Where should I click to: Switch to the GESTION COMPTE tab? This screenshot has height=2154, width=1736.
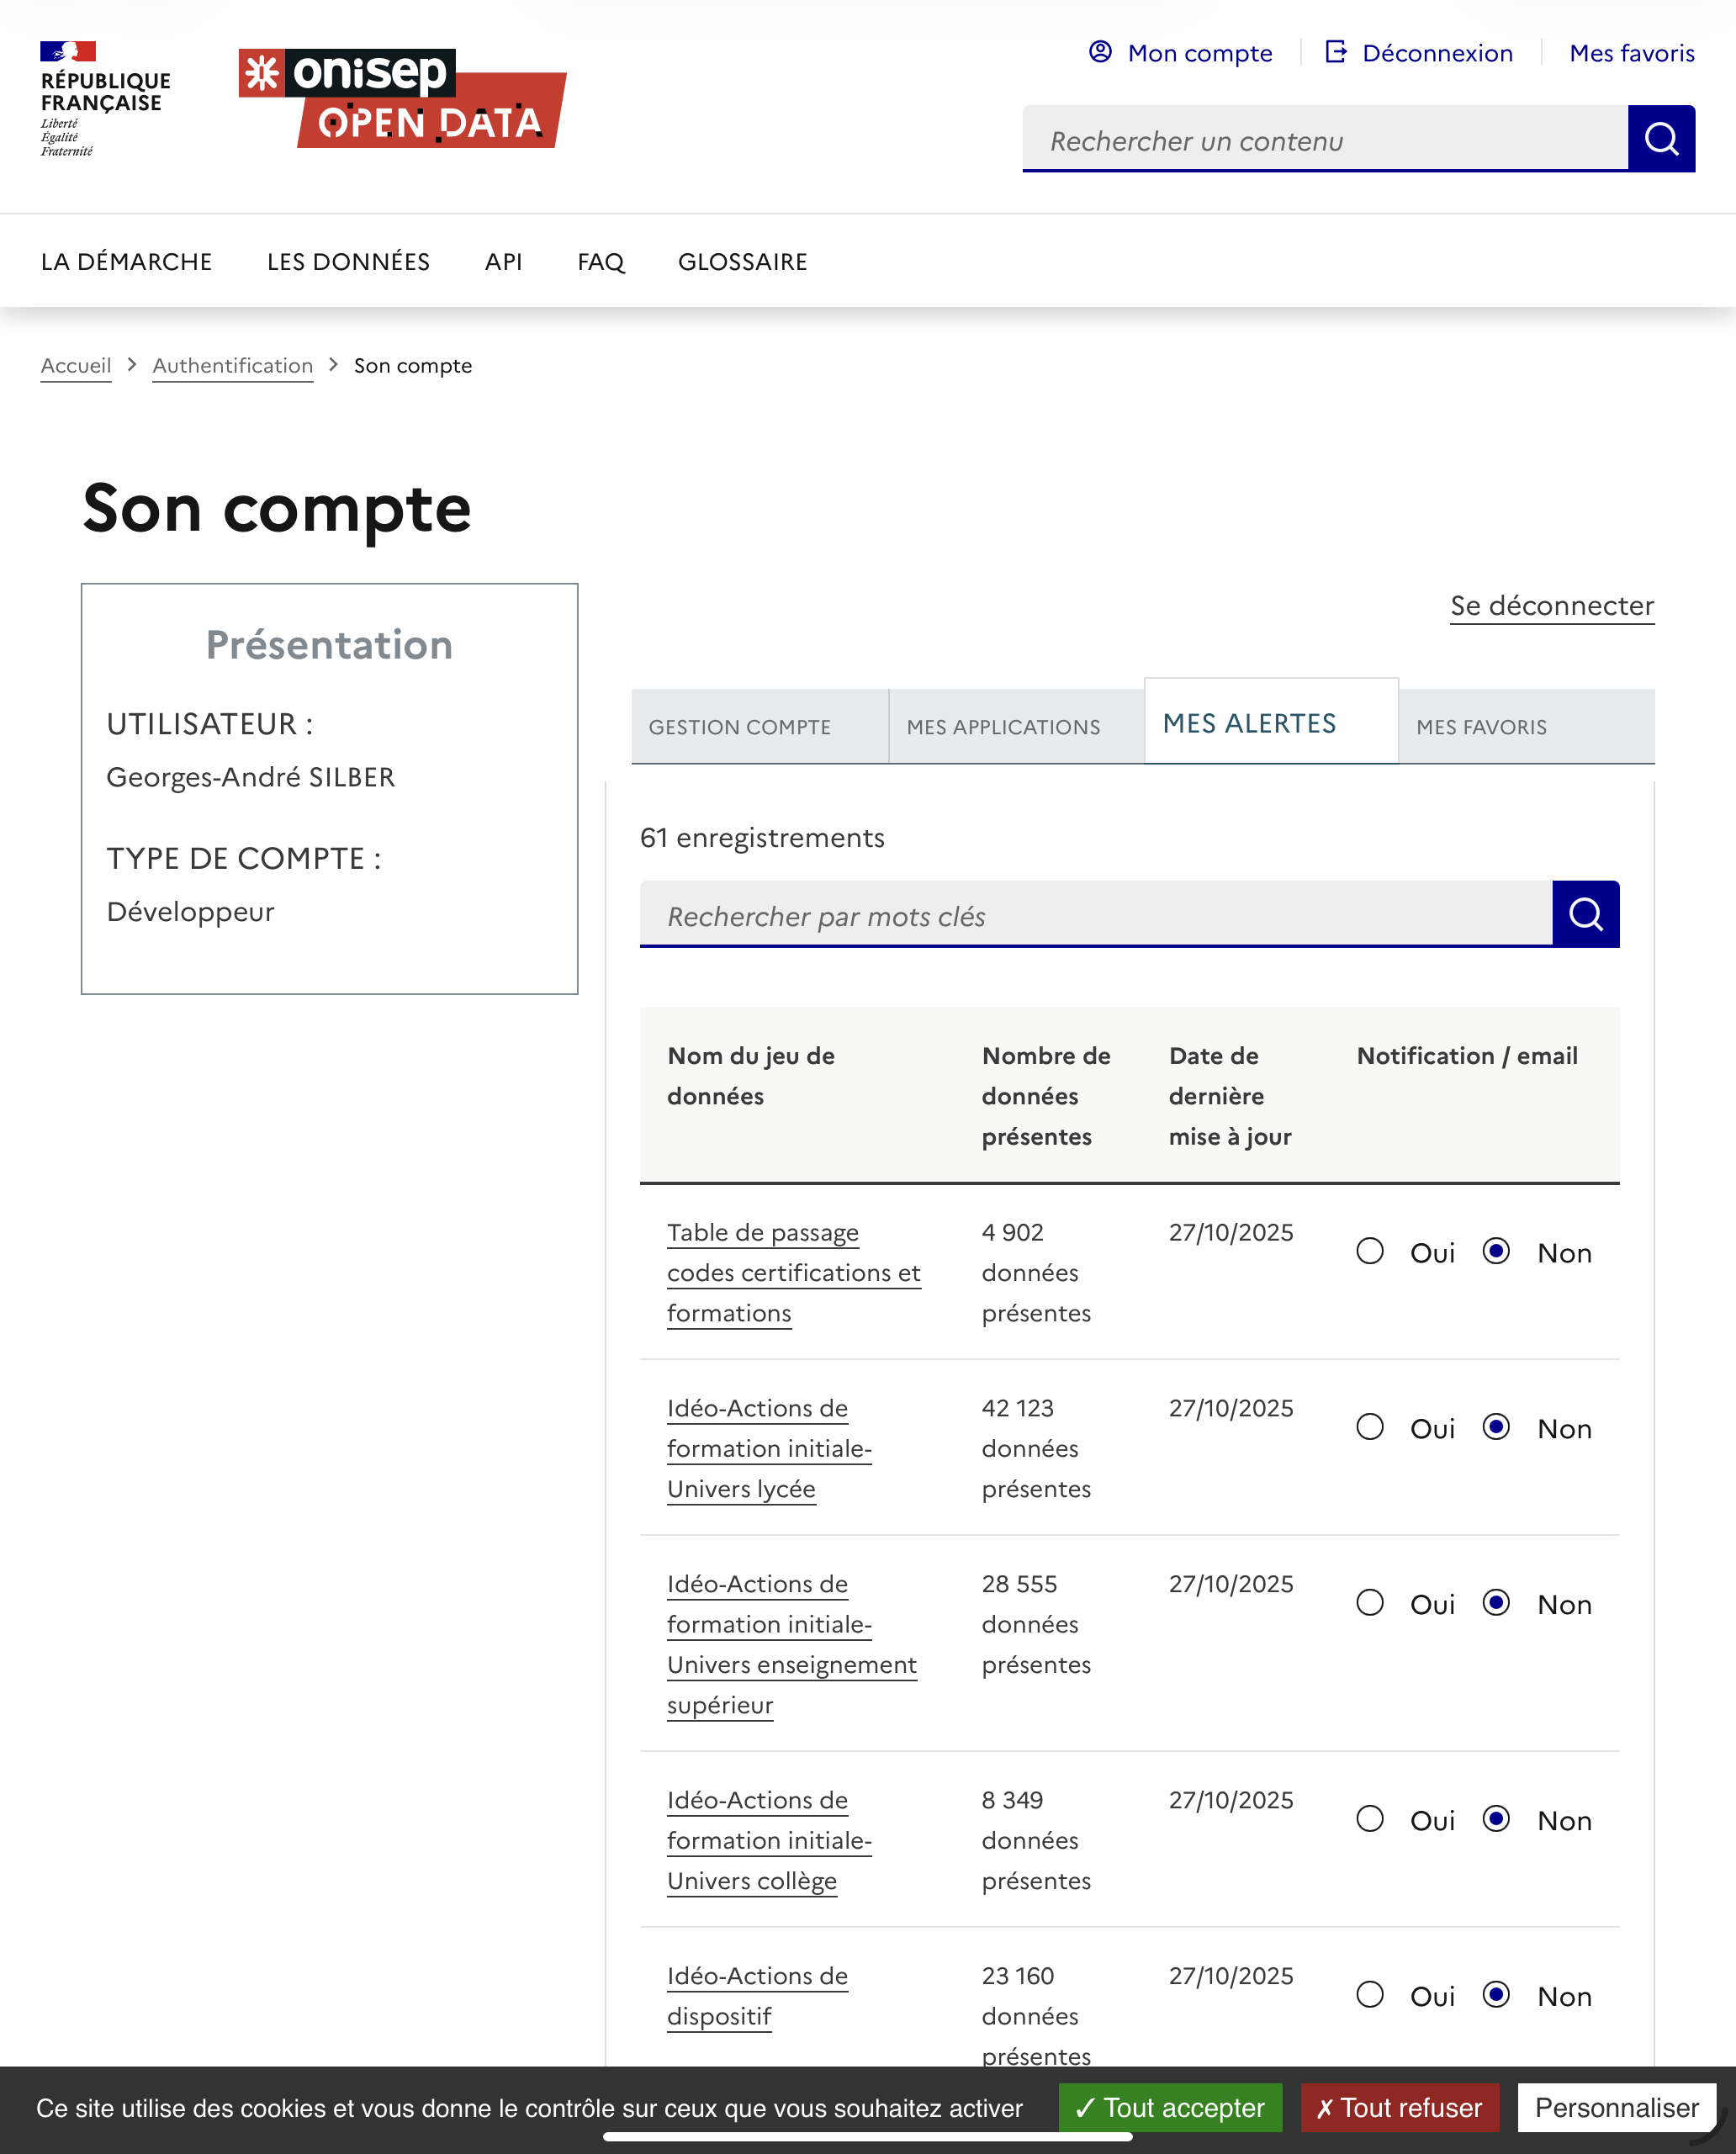740,727
